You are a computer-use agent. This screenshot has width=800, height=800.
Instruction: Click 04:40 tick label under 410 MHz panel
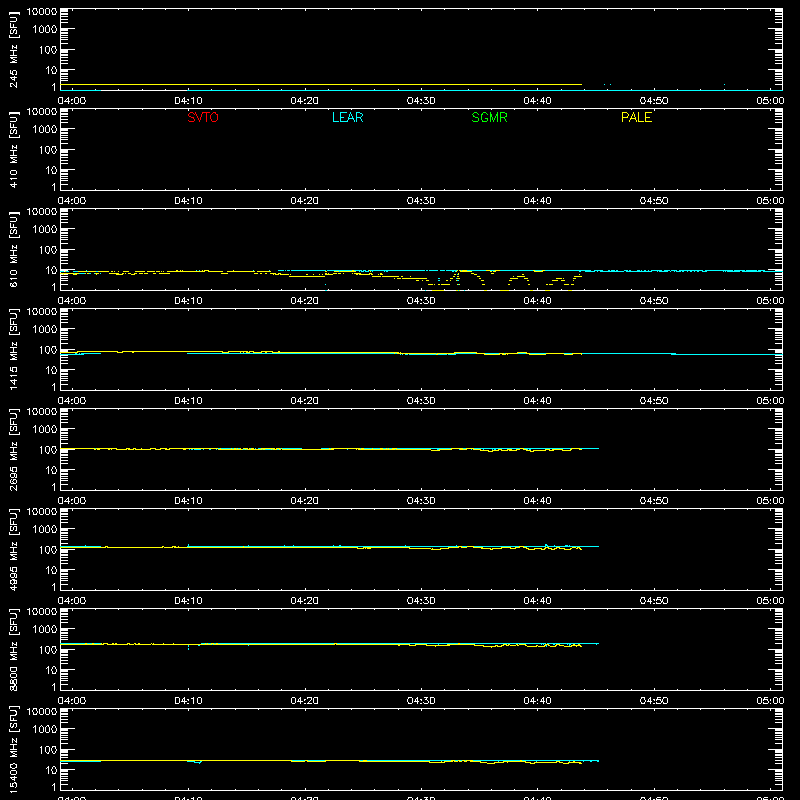537,201
